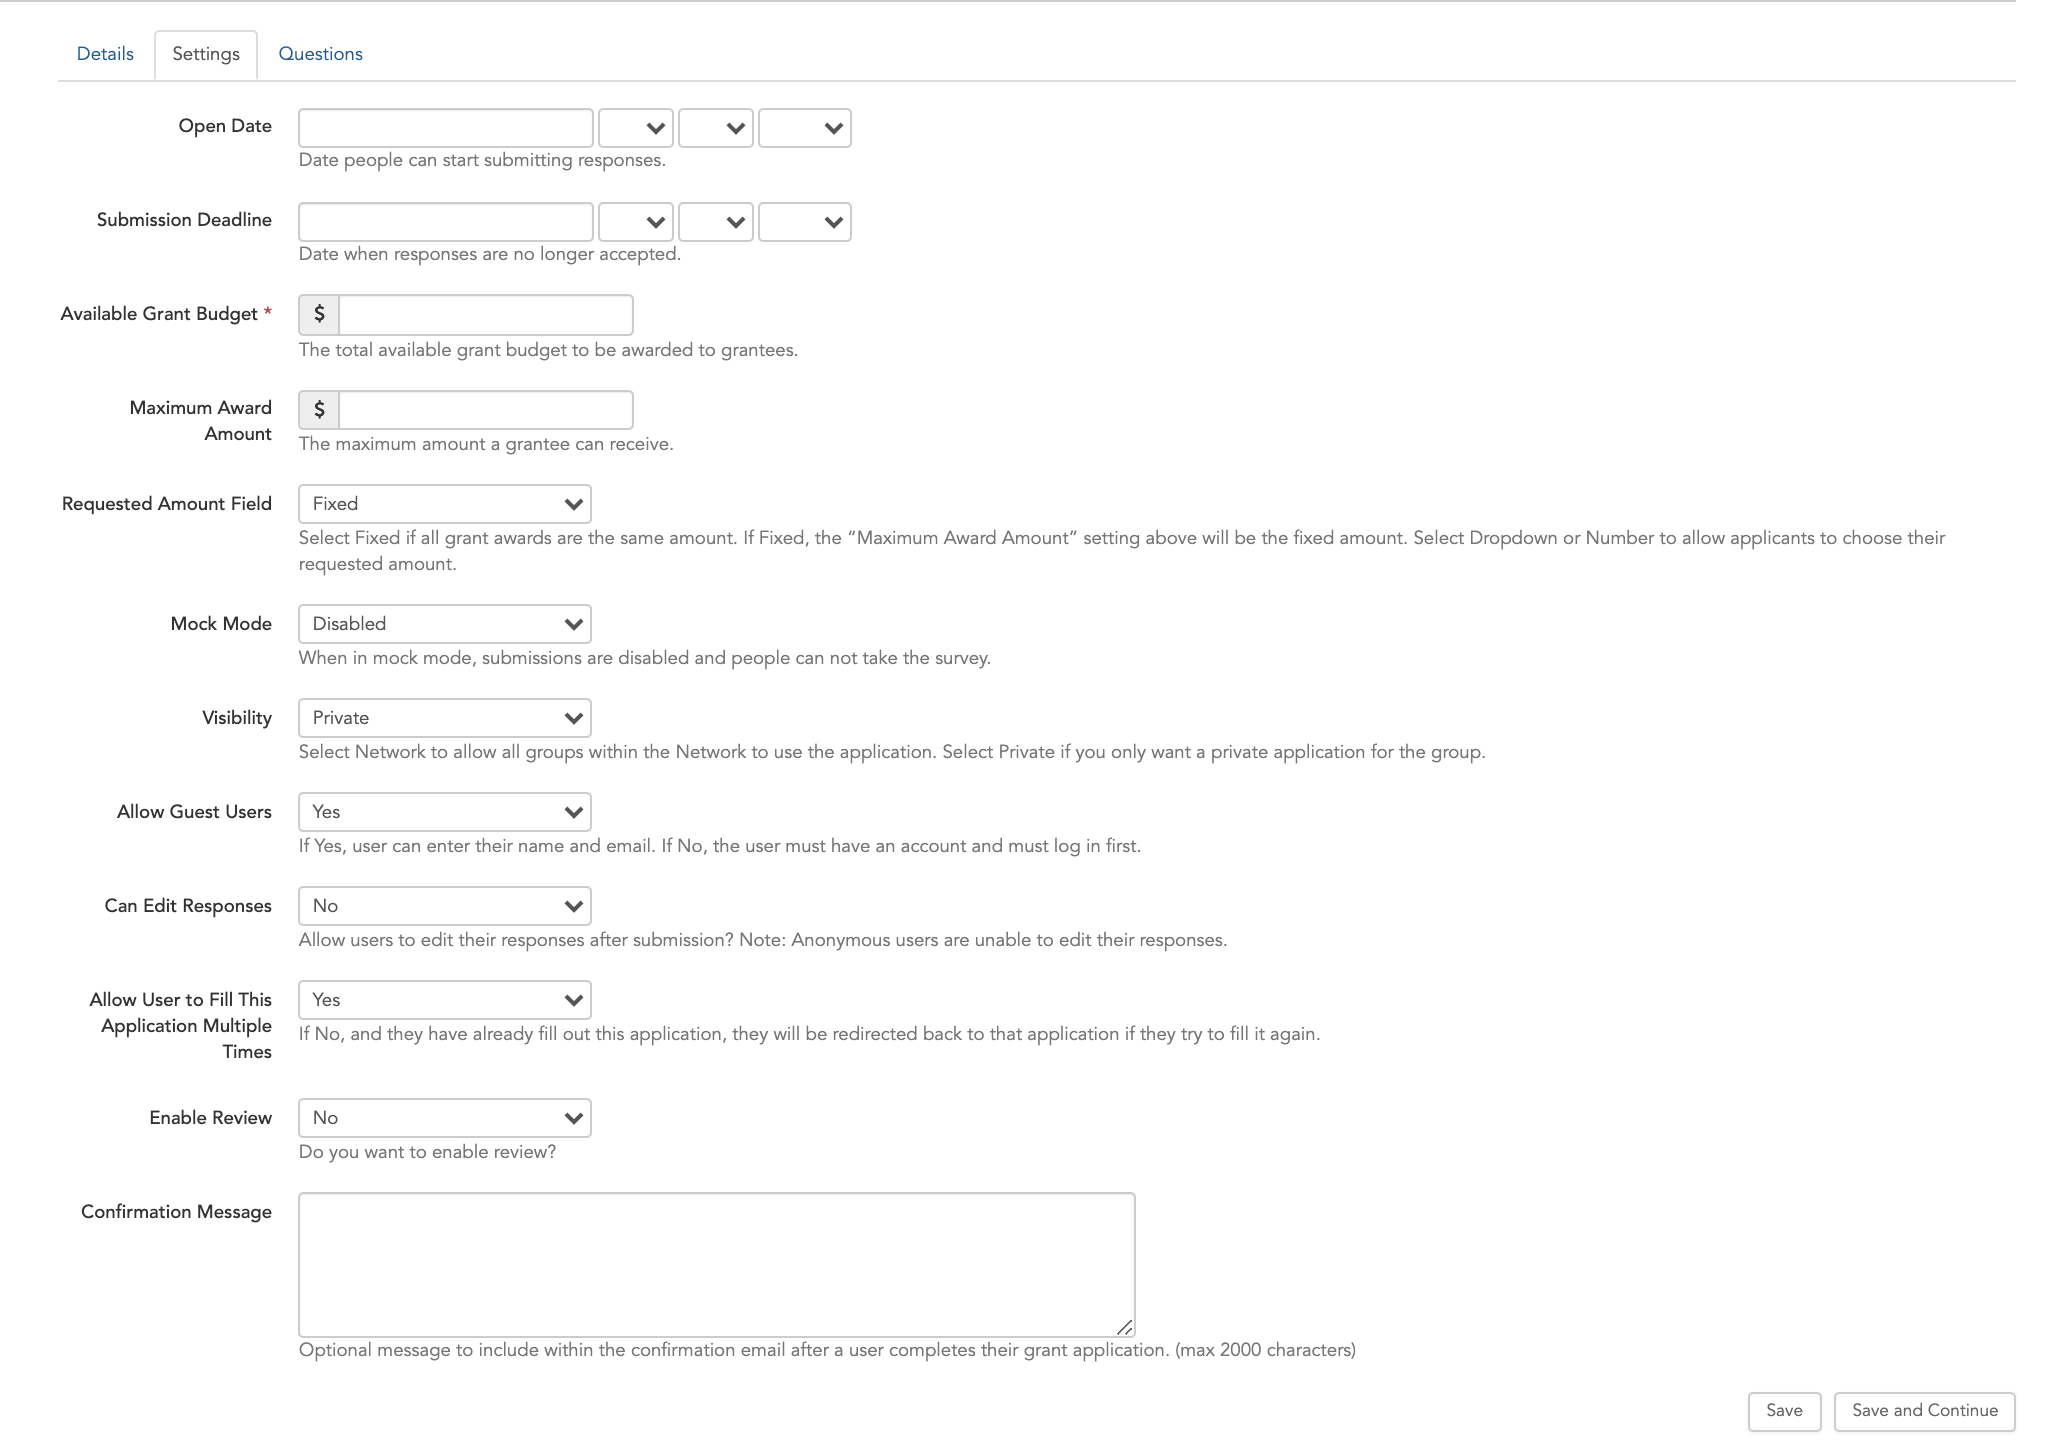The image size is (2060, 1448).
Task: Switch to the Details tab
Action: [105, 54]
